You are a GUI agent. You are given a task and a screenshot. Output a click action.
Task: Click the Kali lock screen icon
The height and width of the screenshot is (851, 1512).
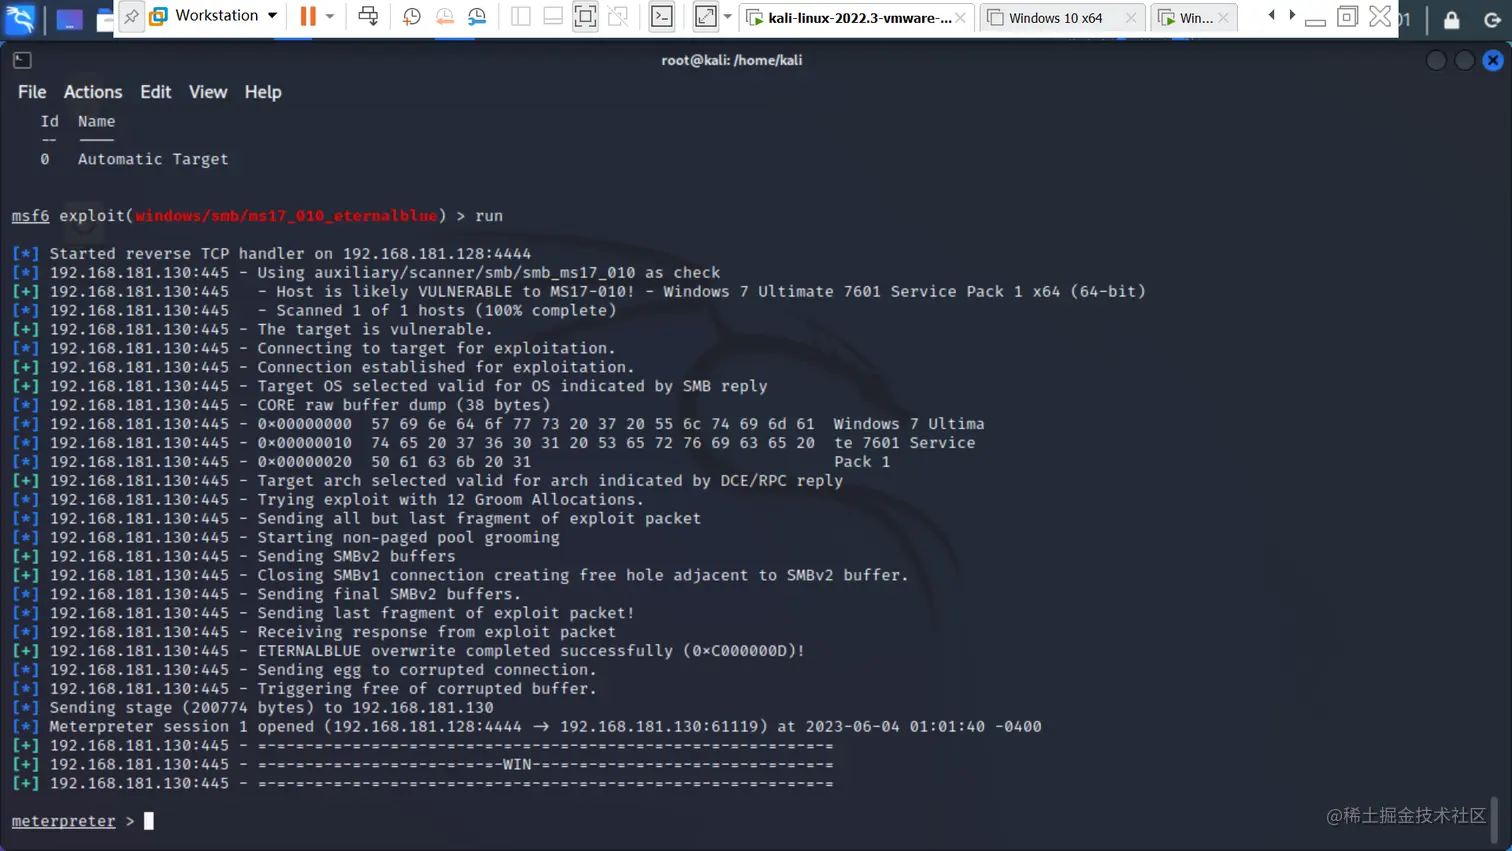[1451, 19]
